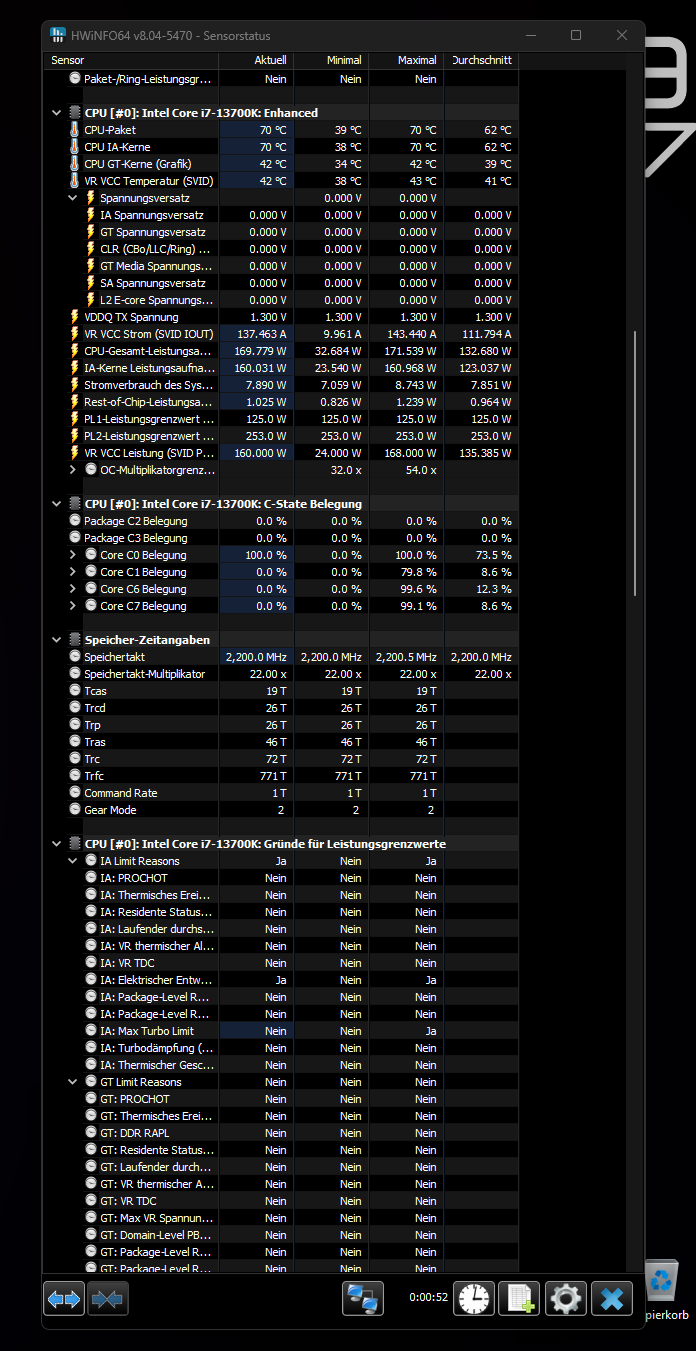The image size is (696, 1351).
Task: Click lightning icon beside VR VCC Strom
Action: pos(75,334)
